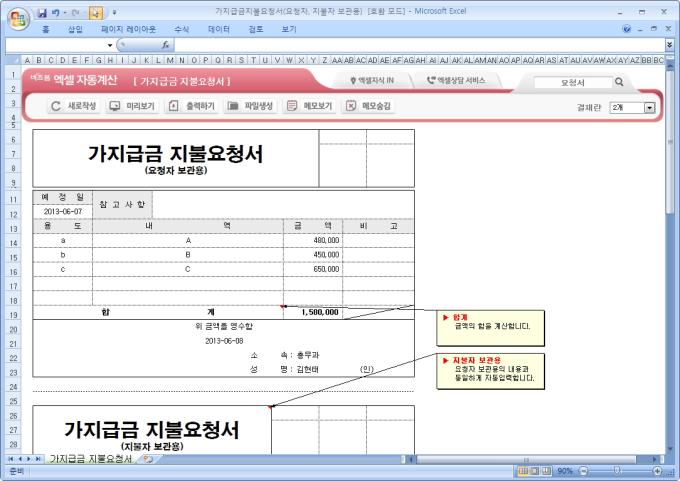This screenshot has height=481, width=680.
Task: Click the Undo arrow icon
Action: pos(56,13)
